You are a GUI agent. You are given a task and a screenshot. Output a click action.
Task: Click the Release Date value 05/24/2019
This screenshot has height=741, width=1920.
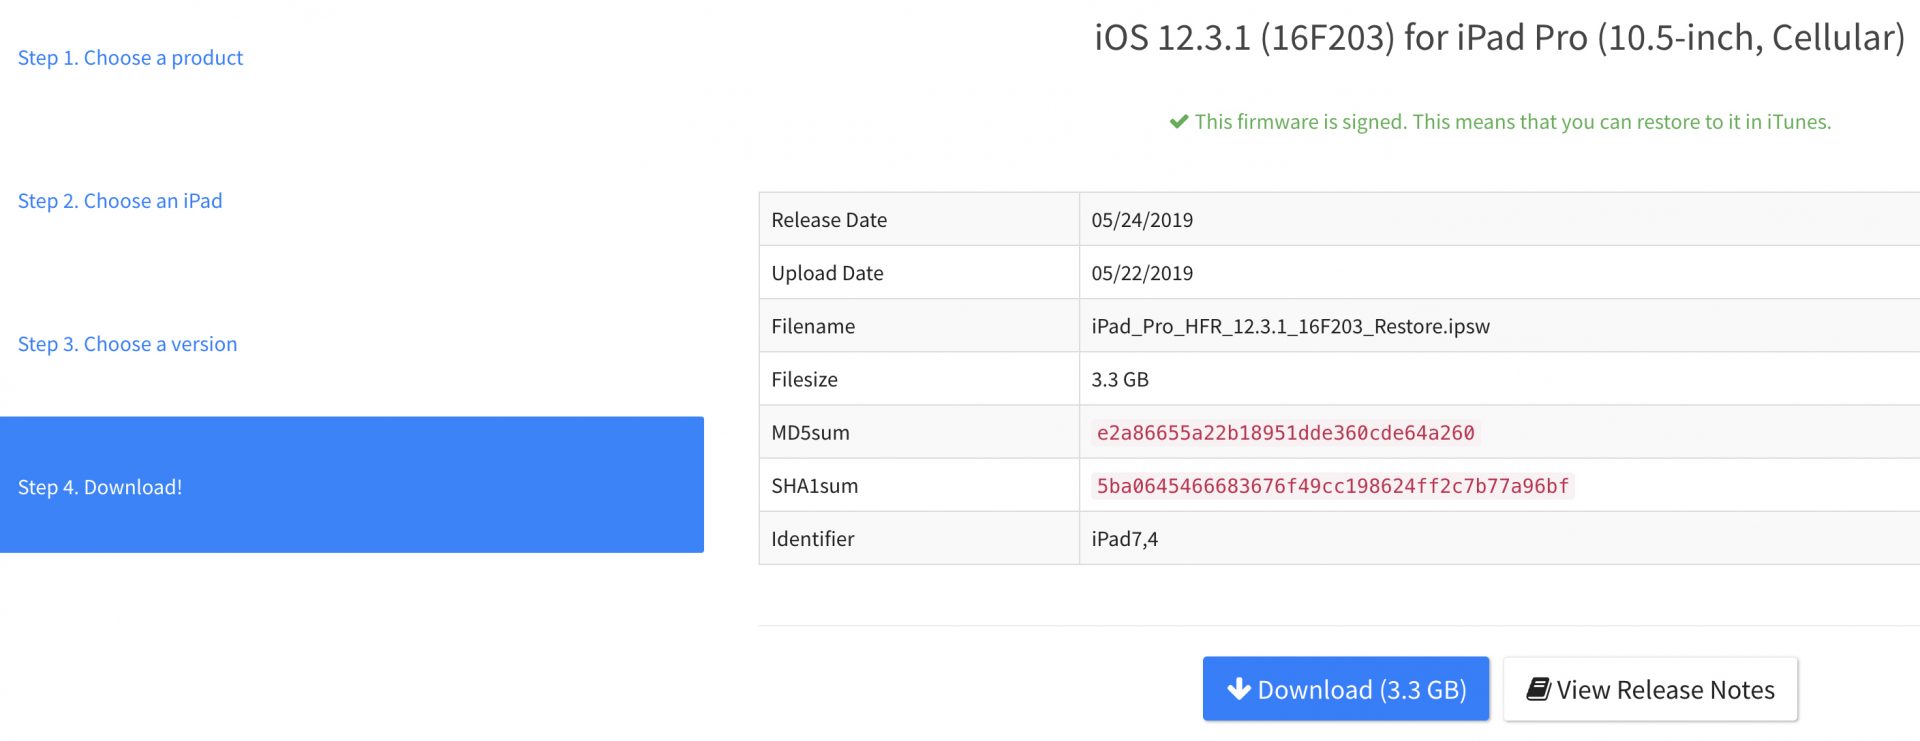(x=1142, y=220)
